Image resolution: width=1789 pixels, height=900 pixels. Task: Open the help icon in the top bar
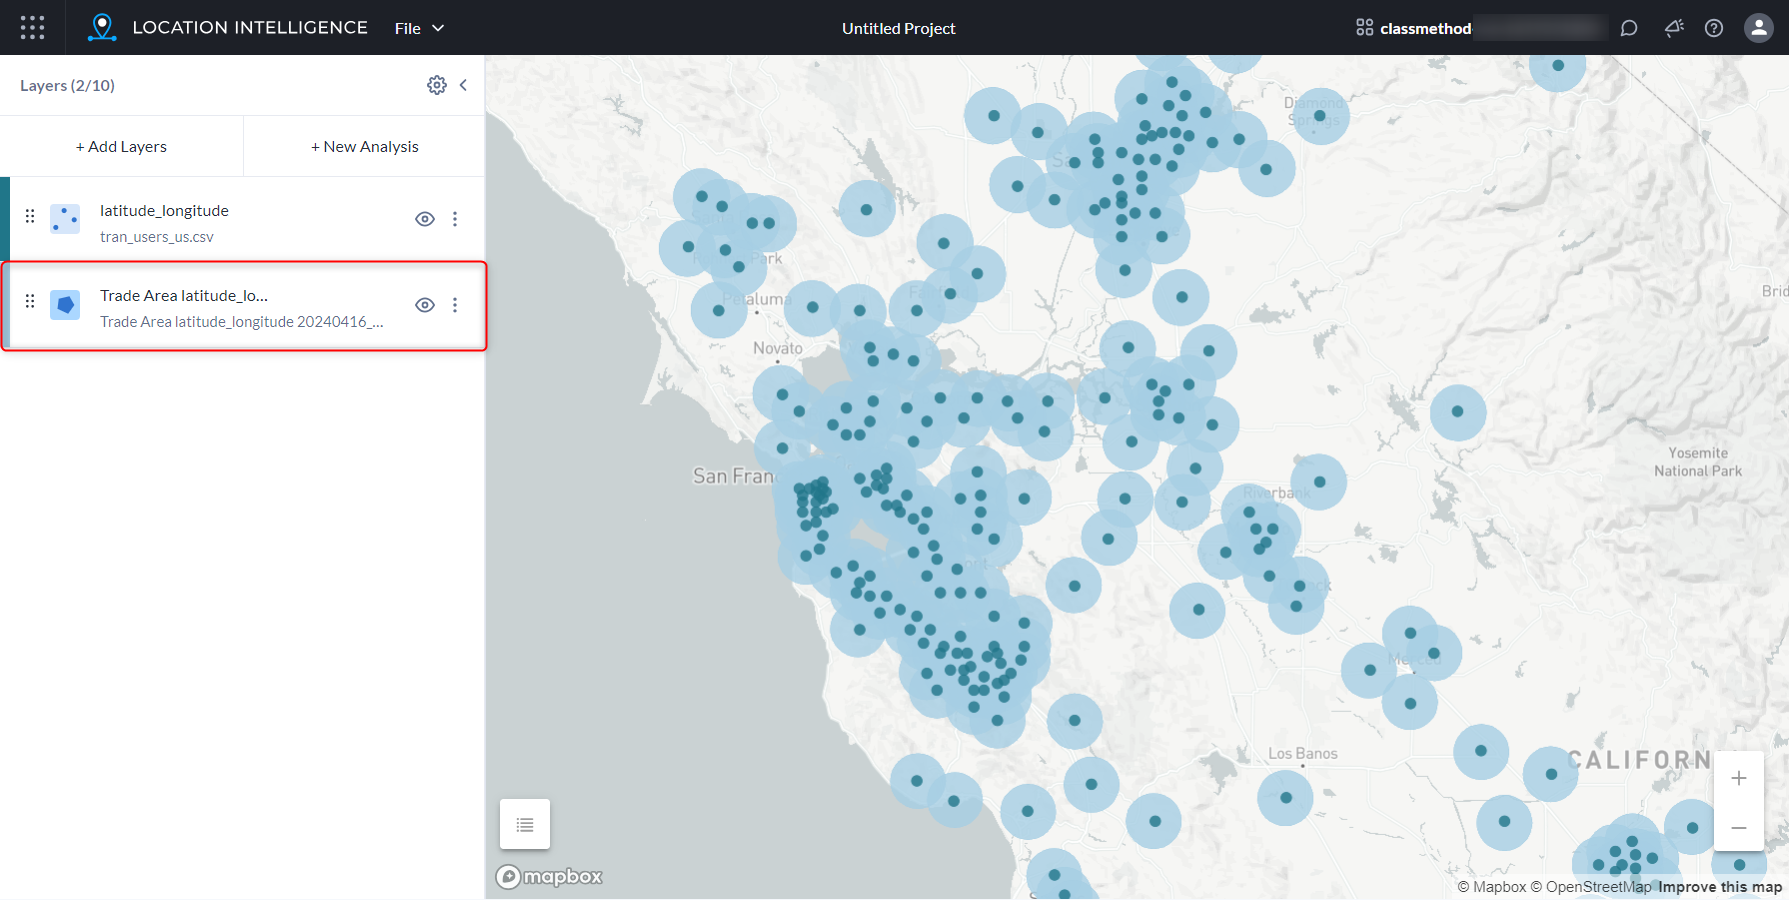pos(1714,28)
